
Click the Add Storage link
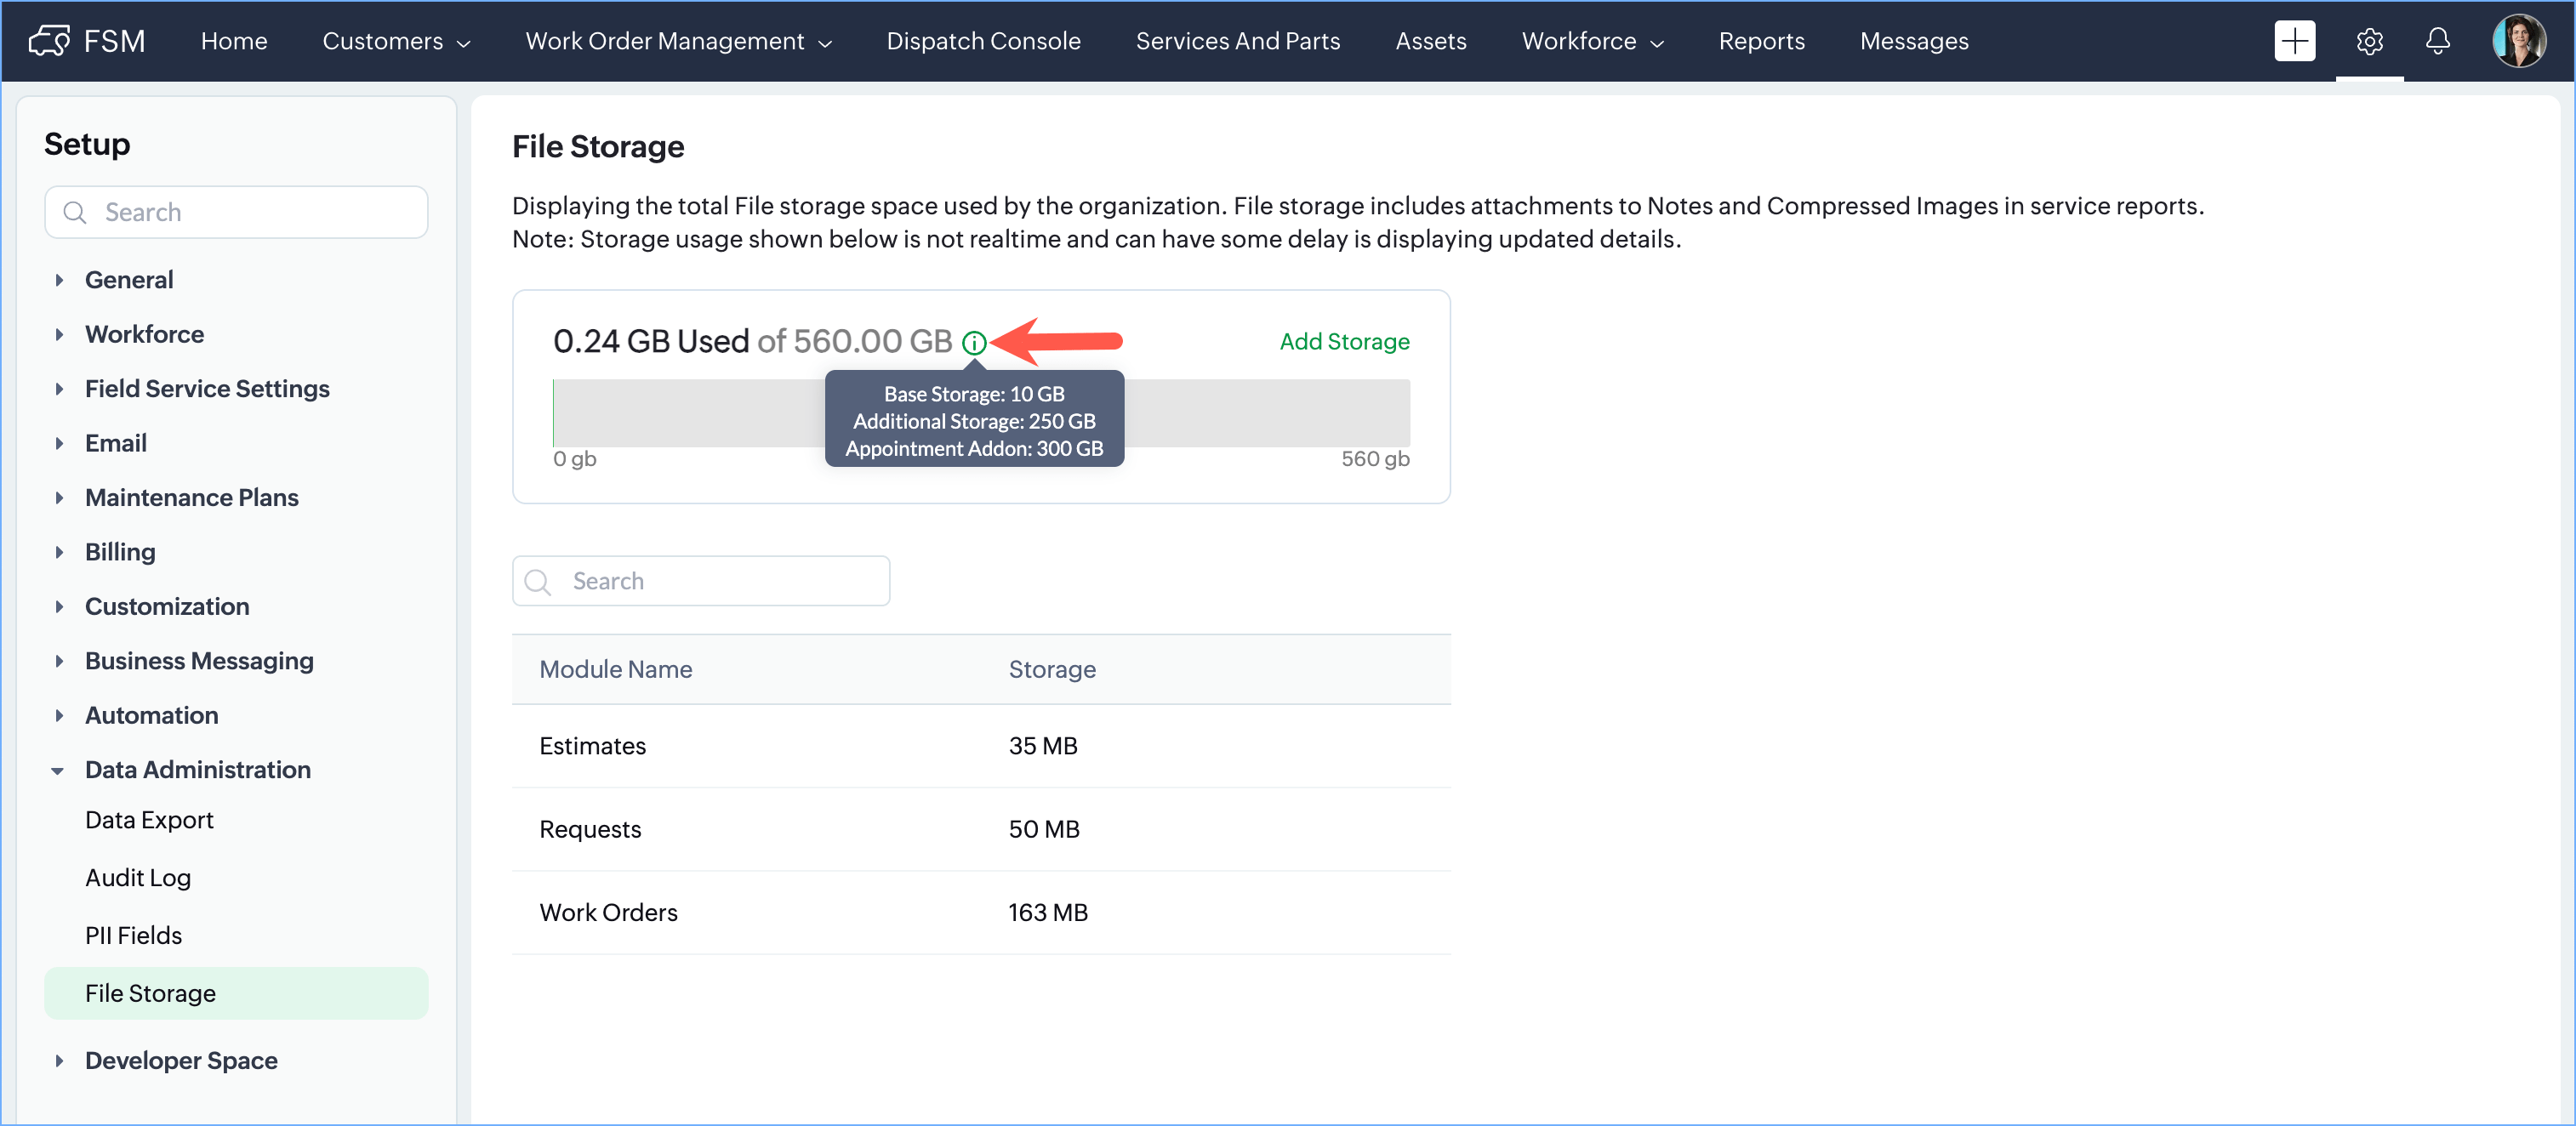[x=1343, y=342]
